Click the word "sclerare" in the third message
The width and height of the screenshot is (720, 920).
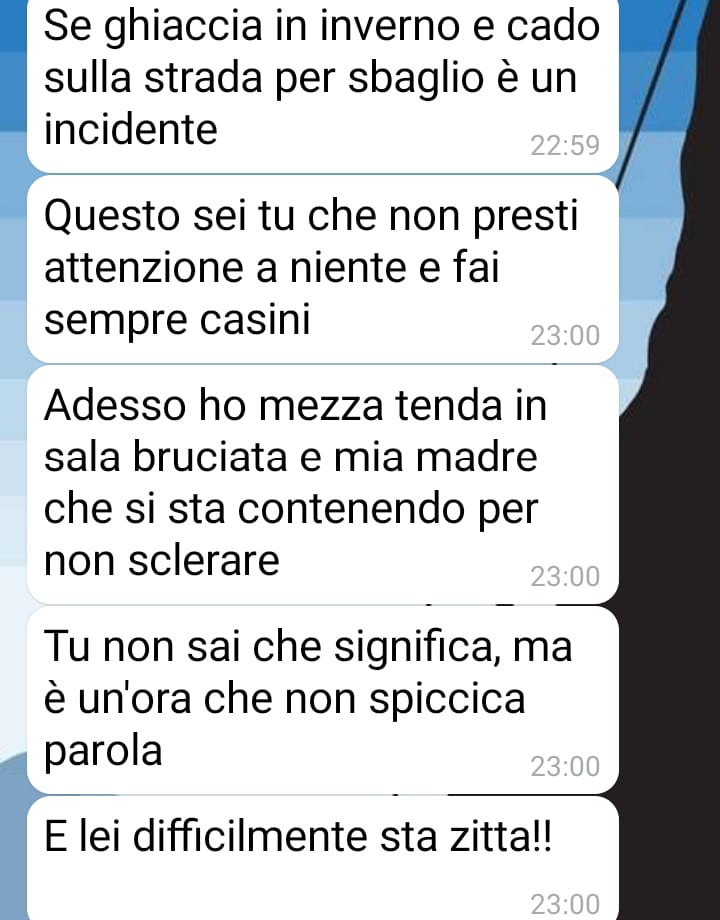(x=204, y=561)
